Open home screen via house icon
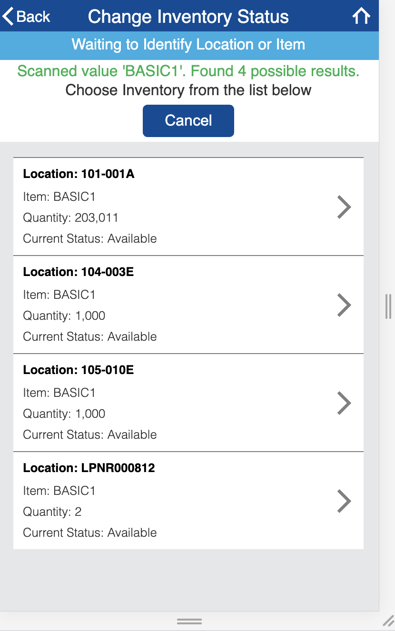 (361, 16)
